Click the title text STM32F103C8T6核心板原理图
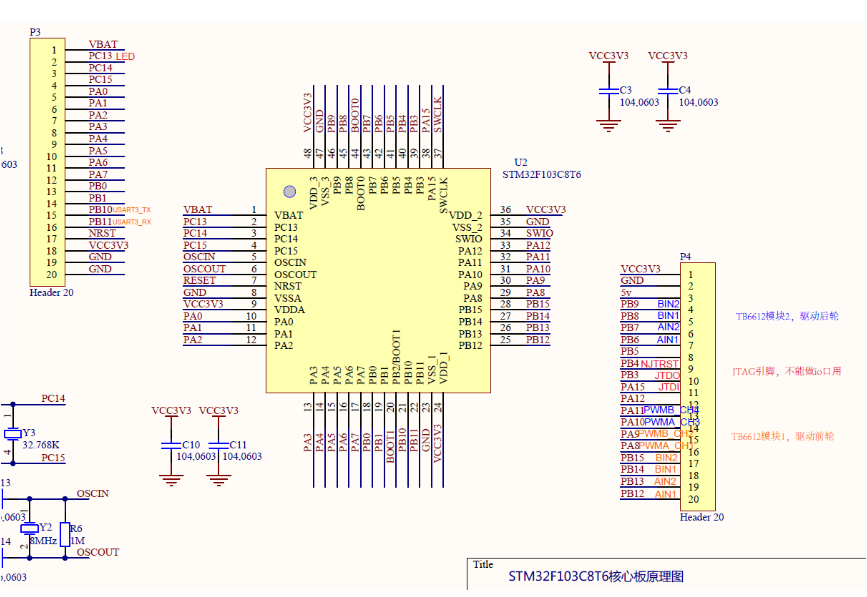 point(596,577)
